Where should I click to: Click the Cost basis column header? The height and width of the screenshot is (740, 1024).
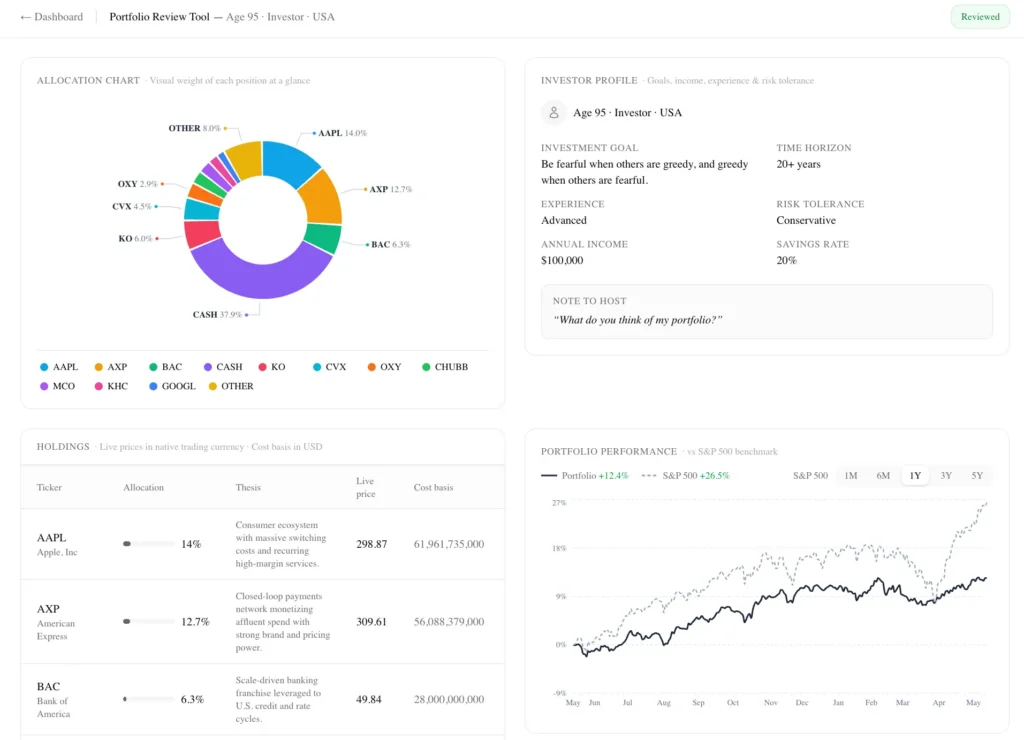click(433, 487)
